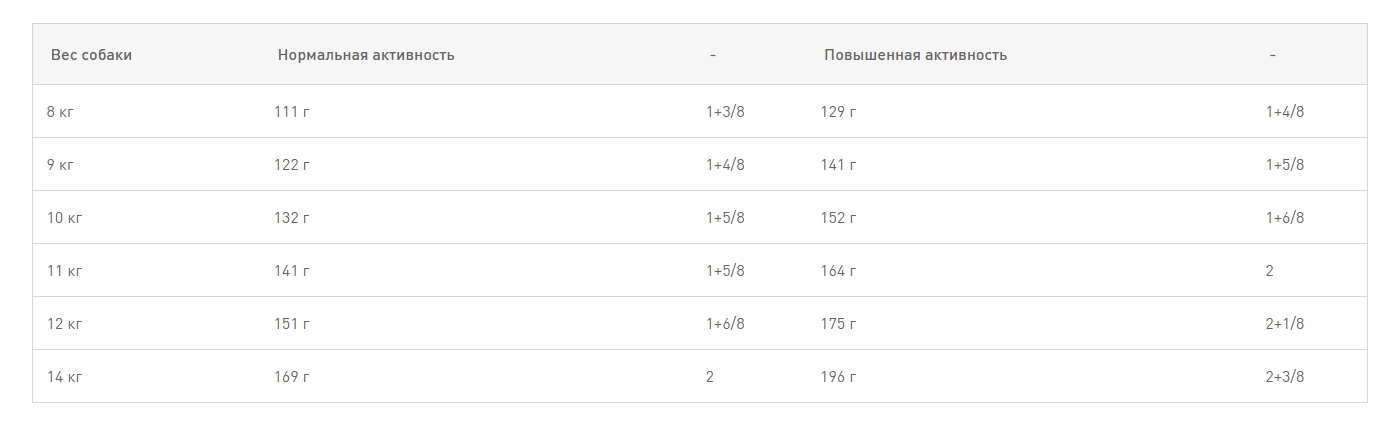Click the "14 кг" weight cell
This screenshot has width=1383, height=427.
65,376
